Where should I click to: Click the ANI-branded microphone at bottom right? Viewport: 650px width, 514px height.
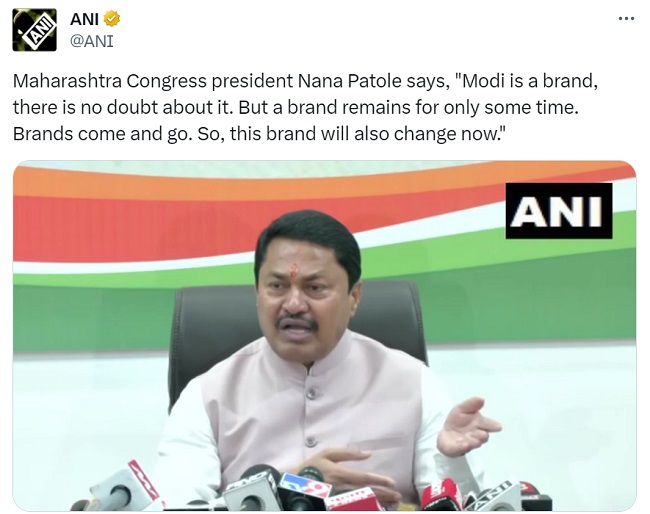coord(497,497)
